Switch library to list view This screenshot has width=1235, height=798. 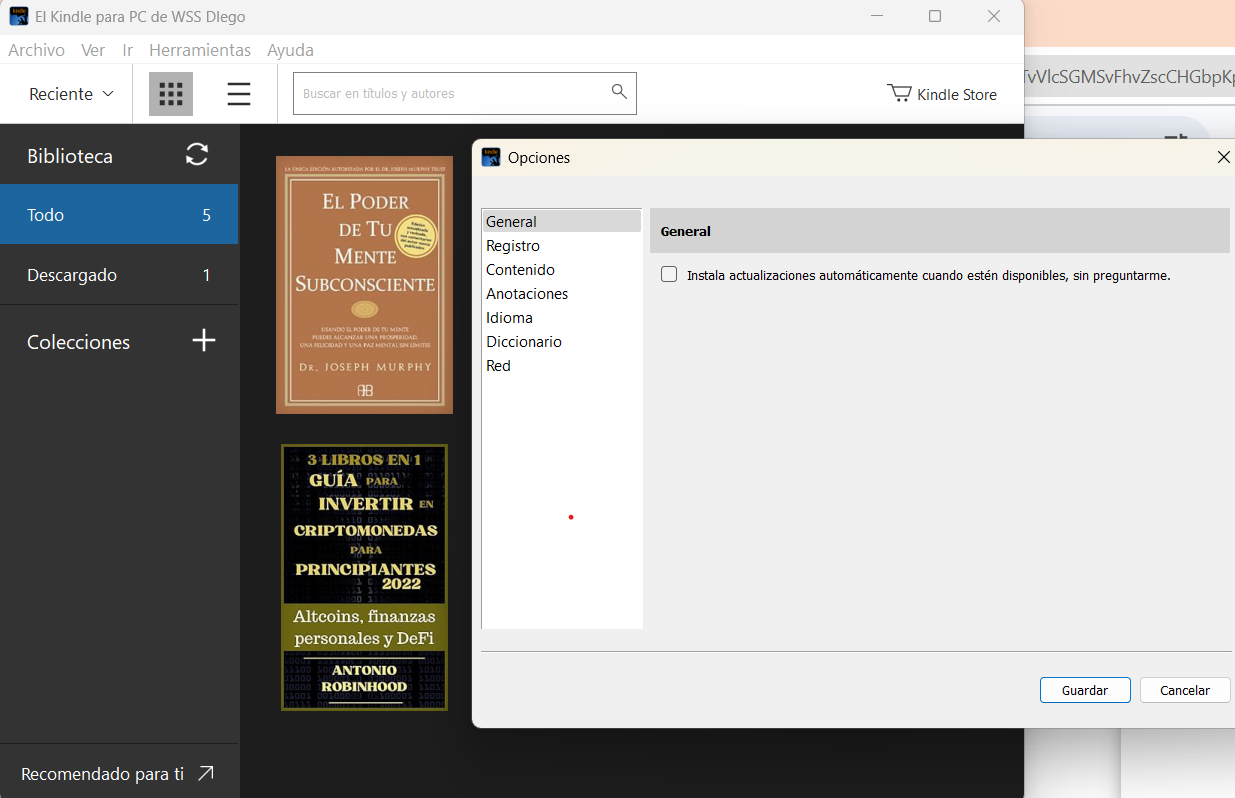pyautogui.click(x=239, y=94)
